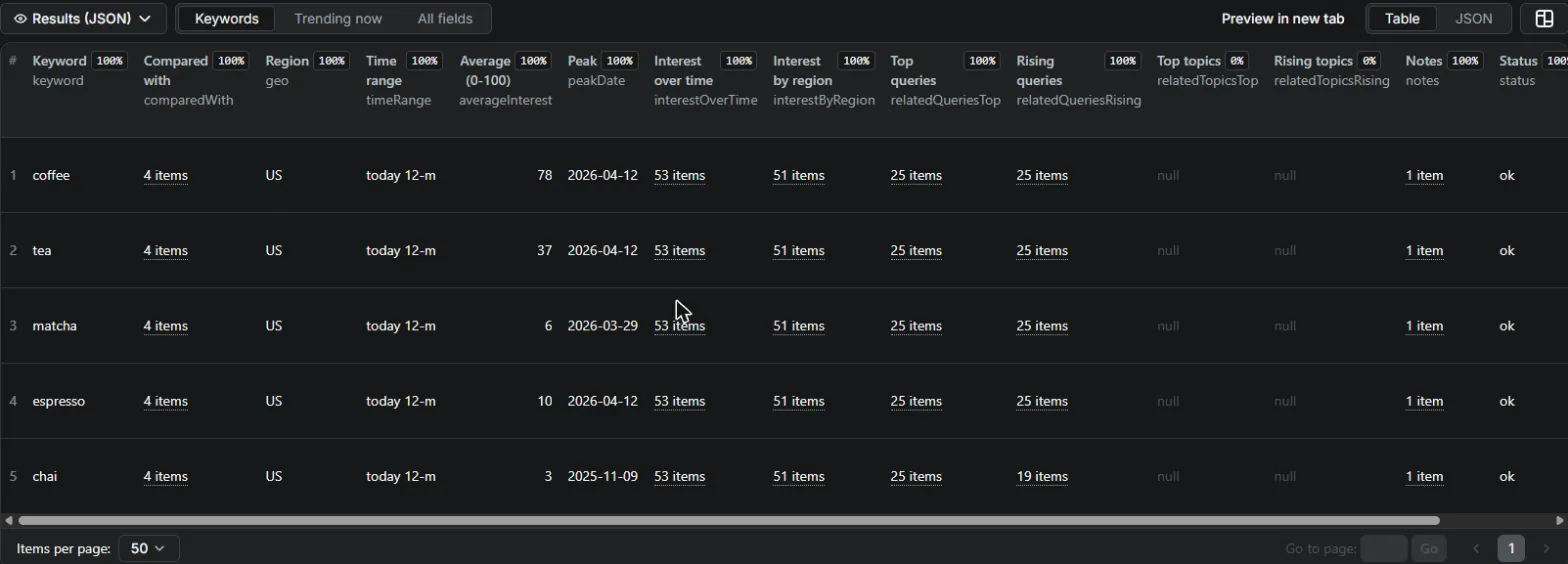This screenshot has height=564, width=1568.
Task: Select the JSON view toggle
Action: tap(1473, 18)
